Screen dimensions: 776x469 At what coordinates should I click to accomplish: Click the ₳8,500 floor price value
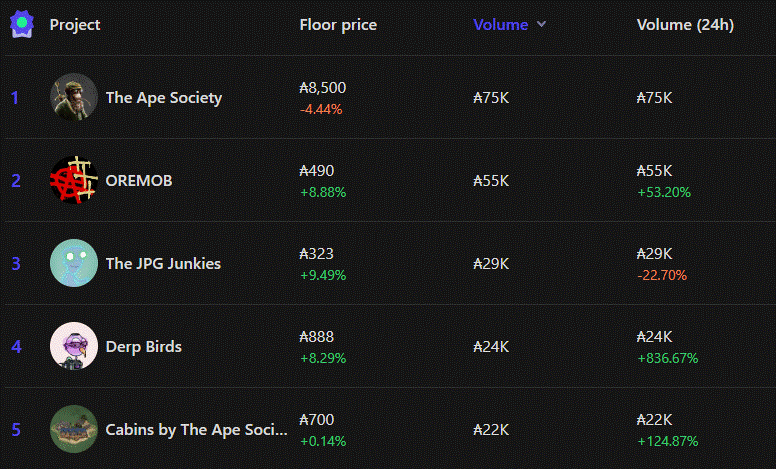(x=323, y=88)
